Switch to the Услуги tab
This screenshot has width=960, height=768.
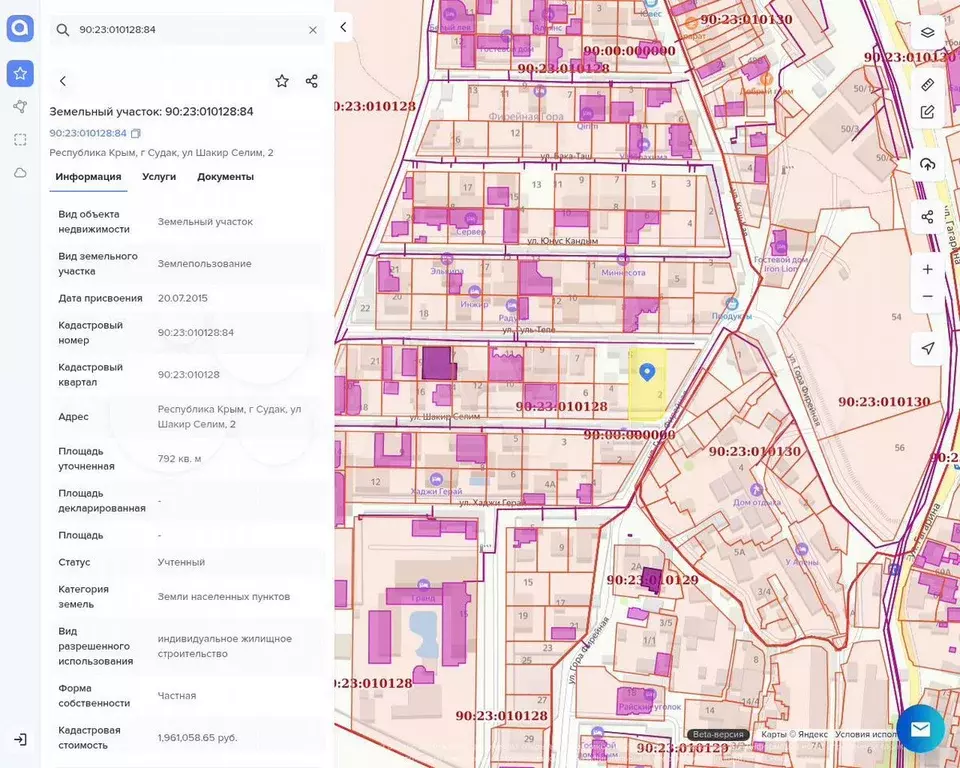point(159,177)
